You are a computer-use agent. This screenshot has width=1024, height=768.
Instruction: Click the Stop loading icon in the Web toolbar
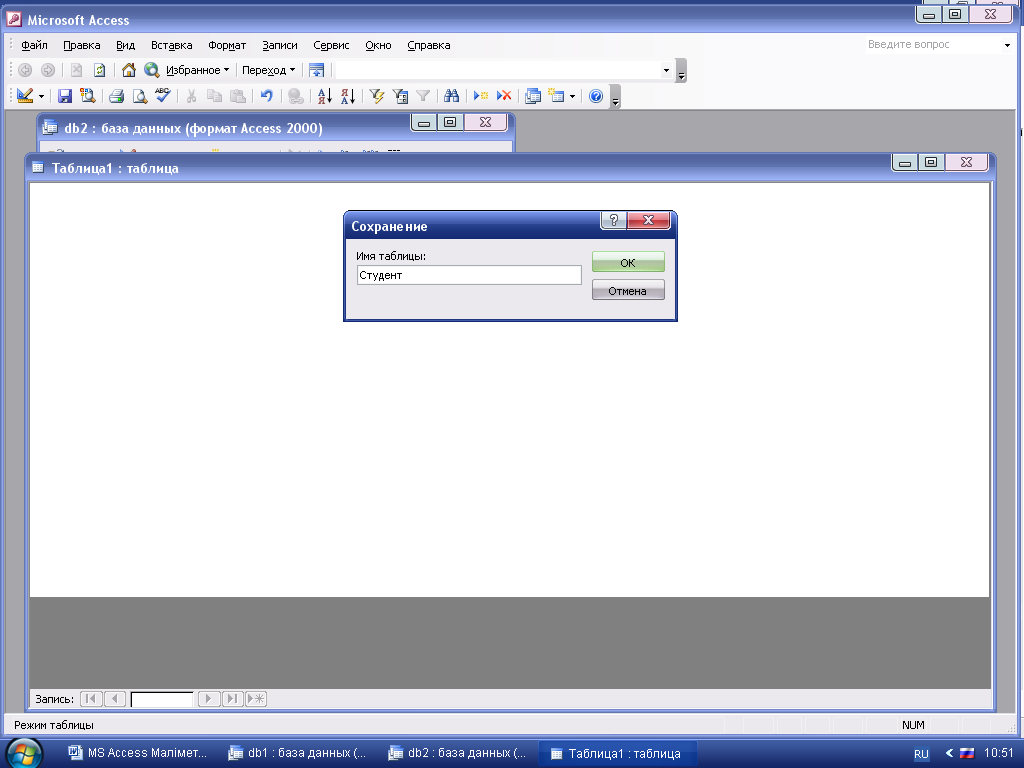coord(76,70)
